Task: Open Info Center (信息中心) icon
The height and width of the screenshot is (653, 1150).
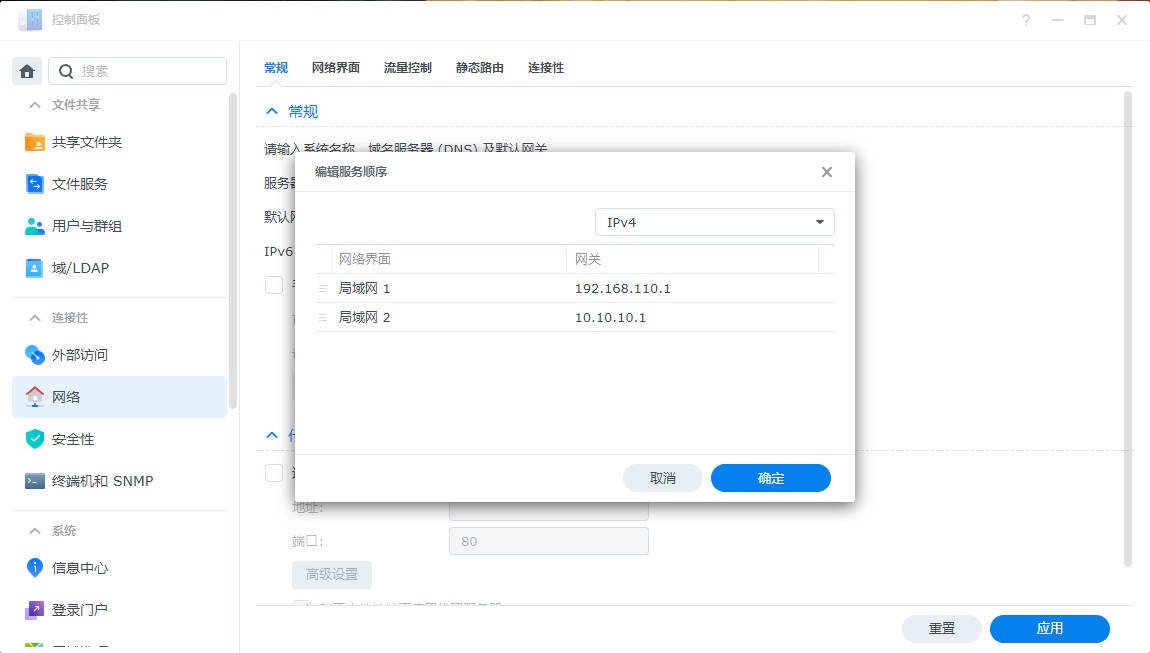Action: tap(35, 568)
